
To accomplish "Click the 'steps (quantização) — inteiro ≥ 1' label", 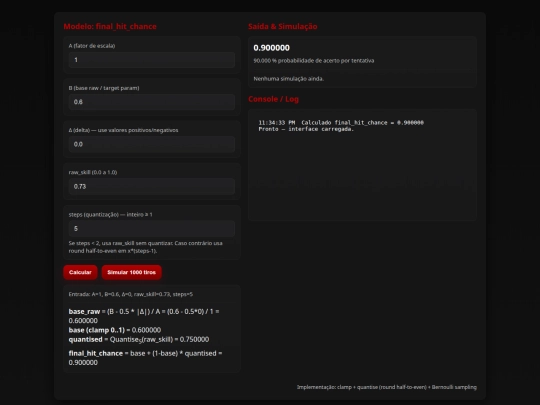I will click(111, 215).
